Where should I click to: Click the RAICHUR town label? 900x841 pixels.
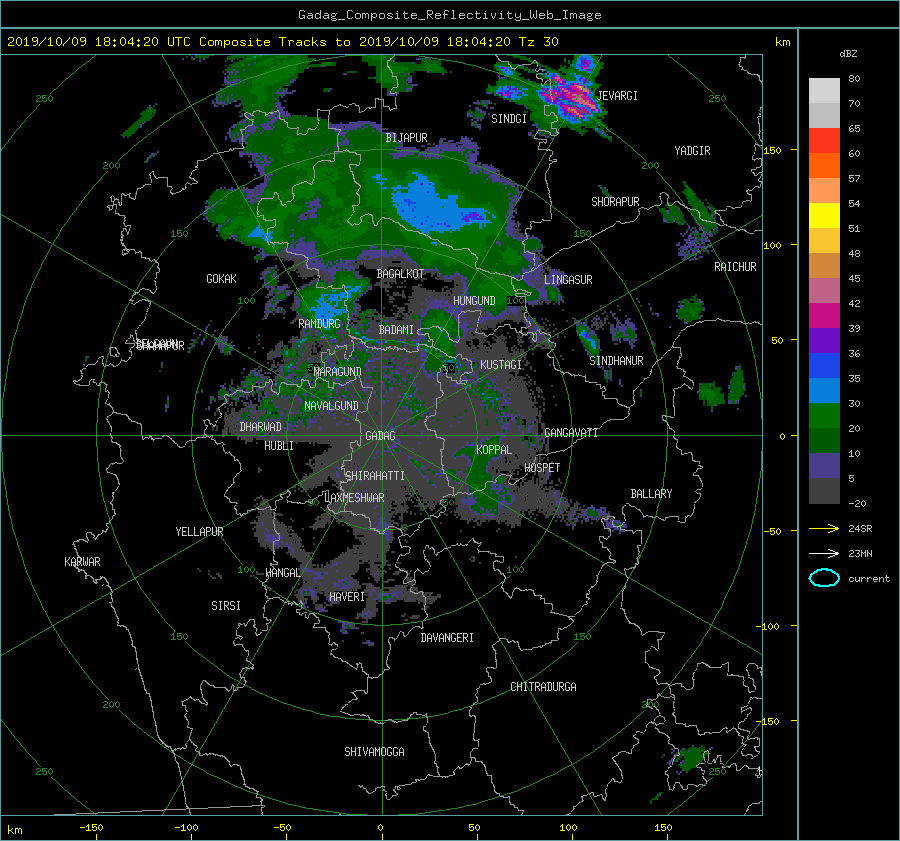pos(735,267)
